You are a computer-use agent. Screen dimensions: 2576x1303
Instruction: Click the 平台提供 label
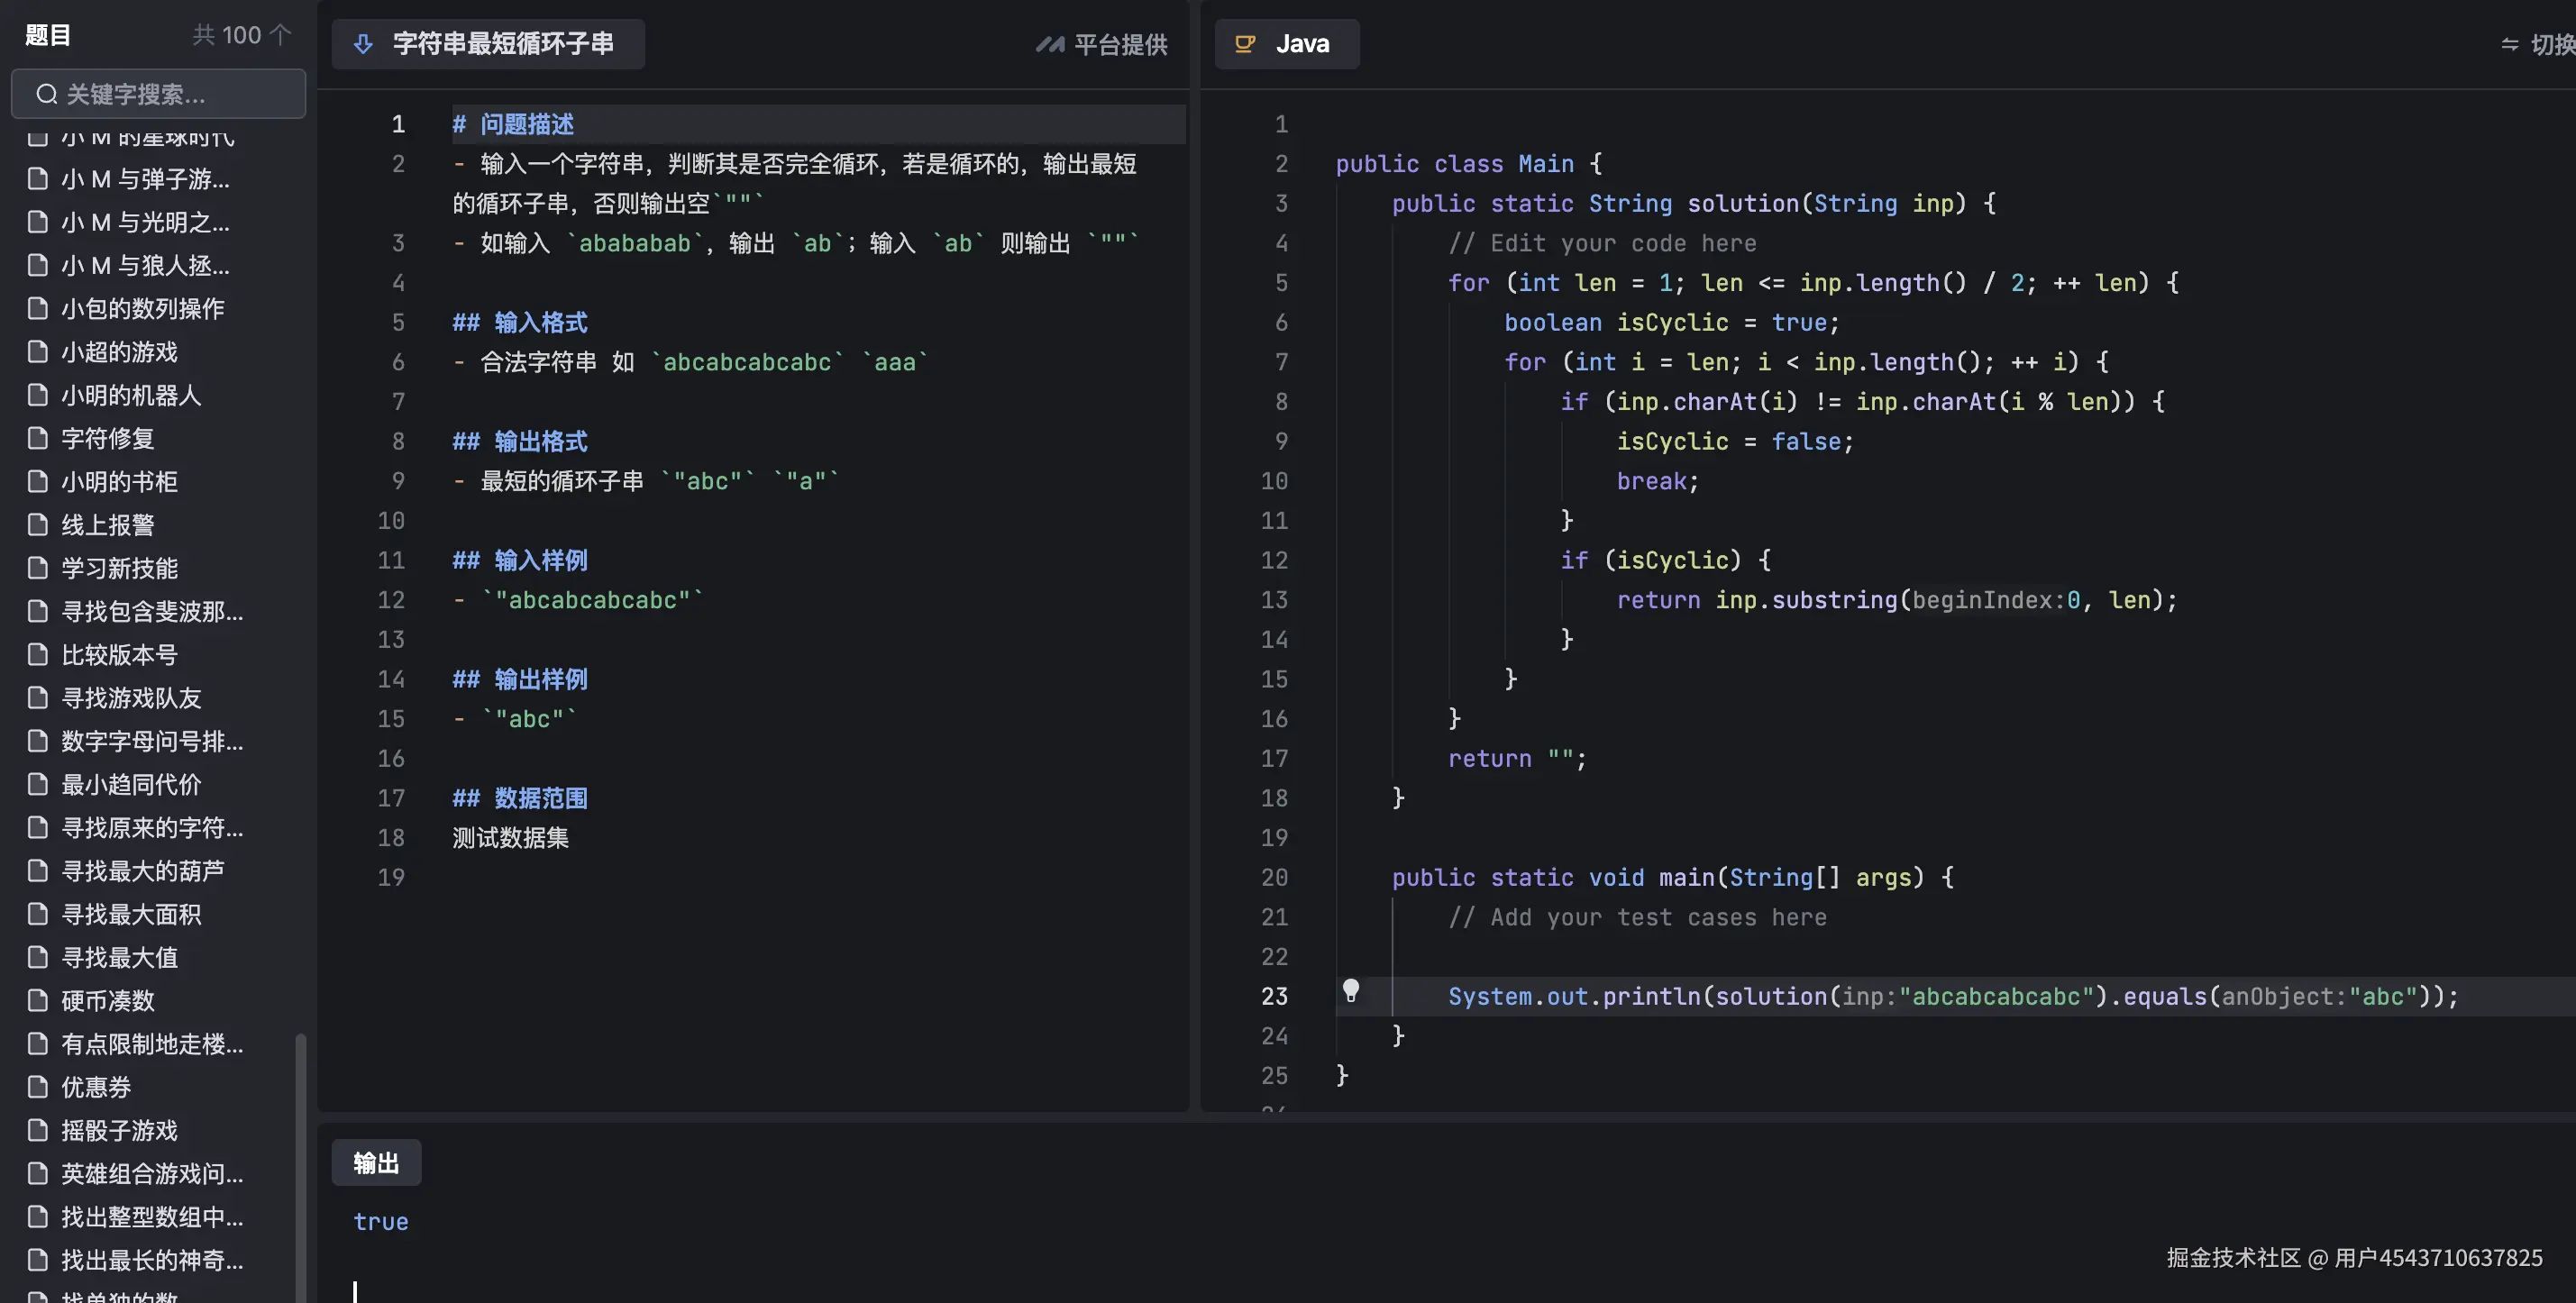(x=1120, y=44)
